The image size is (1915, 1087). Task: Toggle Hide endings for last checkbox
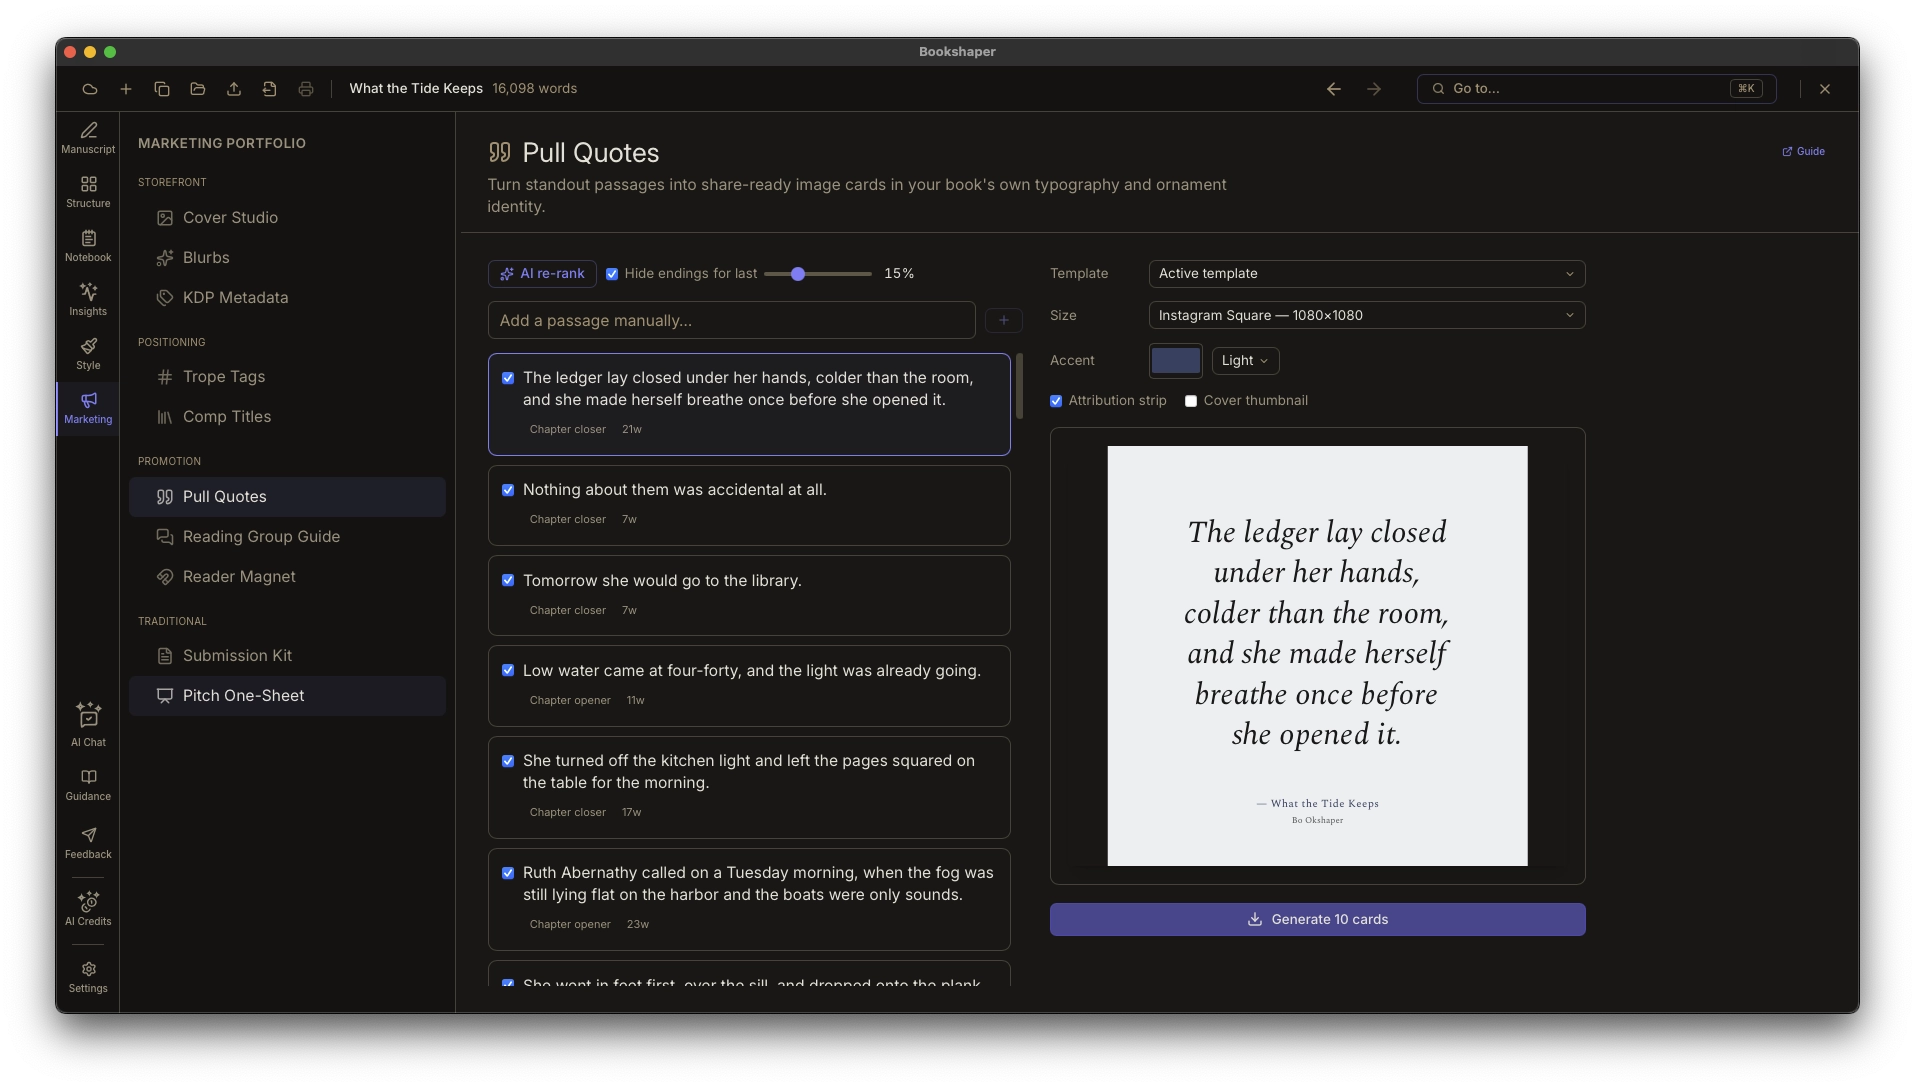[x=612, y=274]
